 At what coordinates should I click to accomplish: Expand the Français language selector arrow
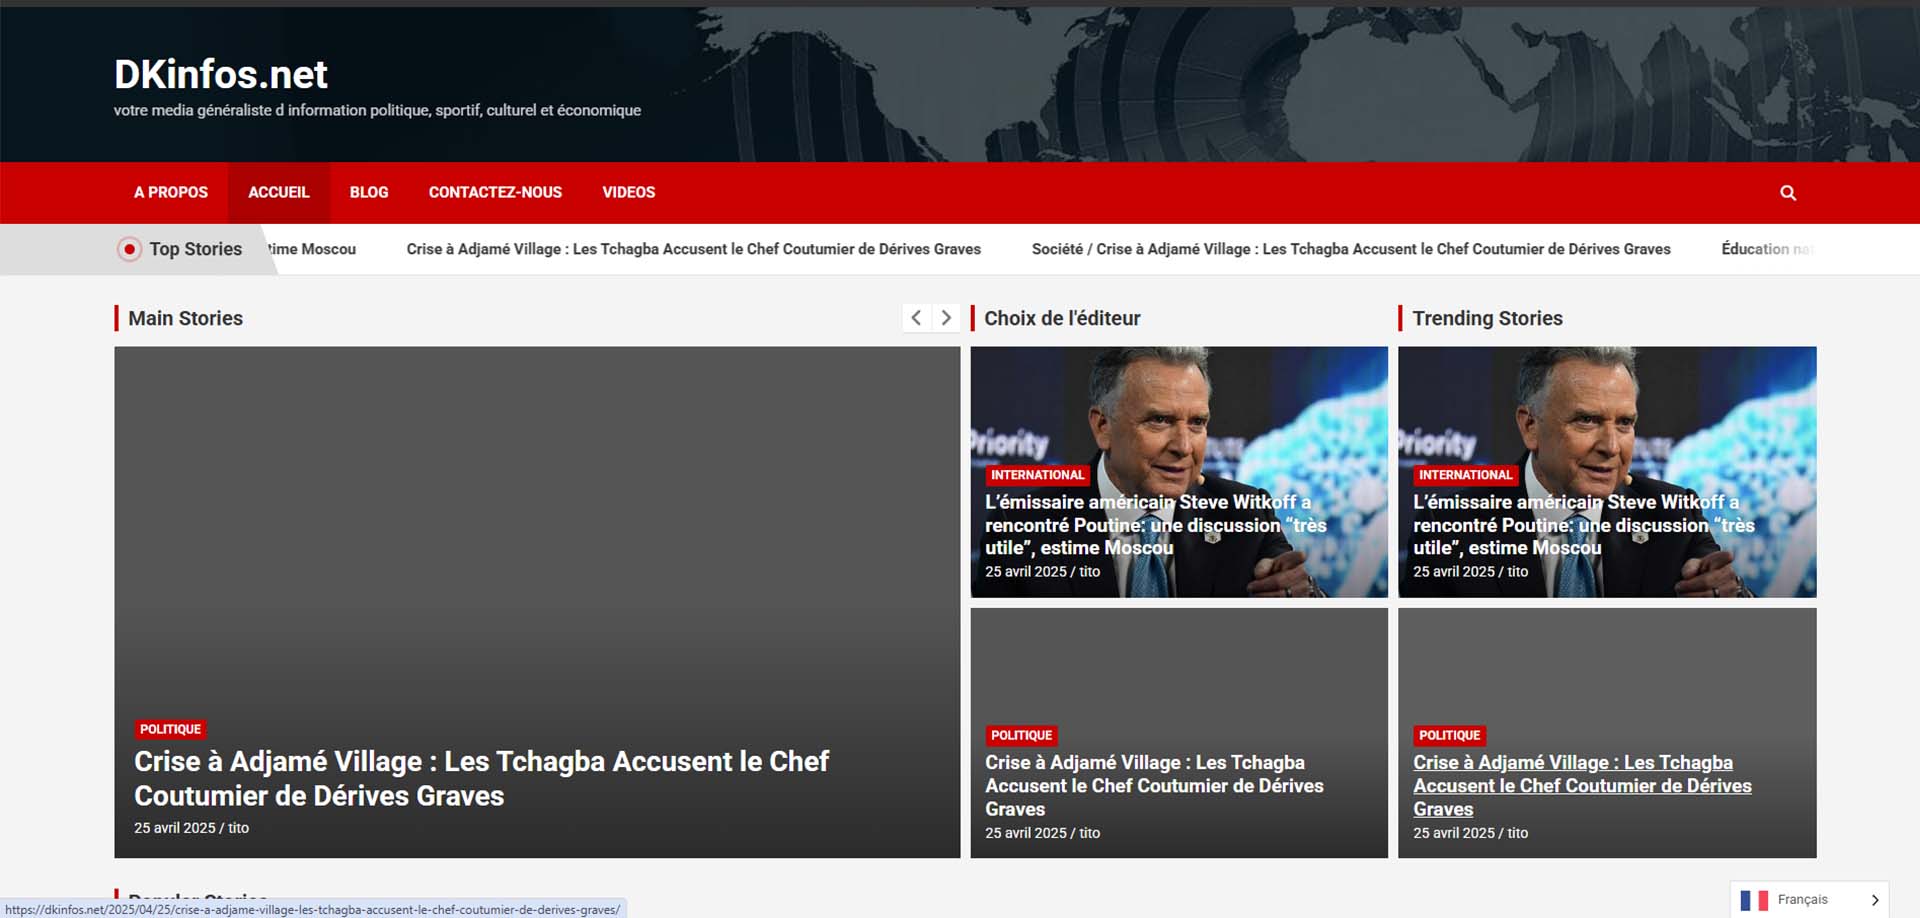(x=1875, y=900)
